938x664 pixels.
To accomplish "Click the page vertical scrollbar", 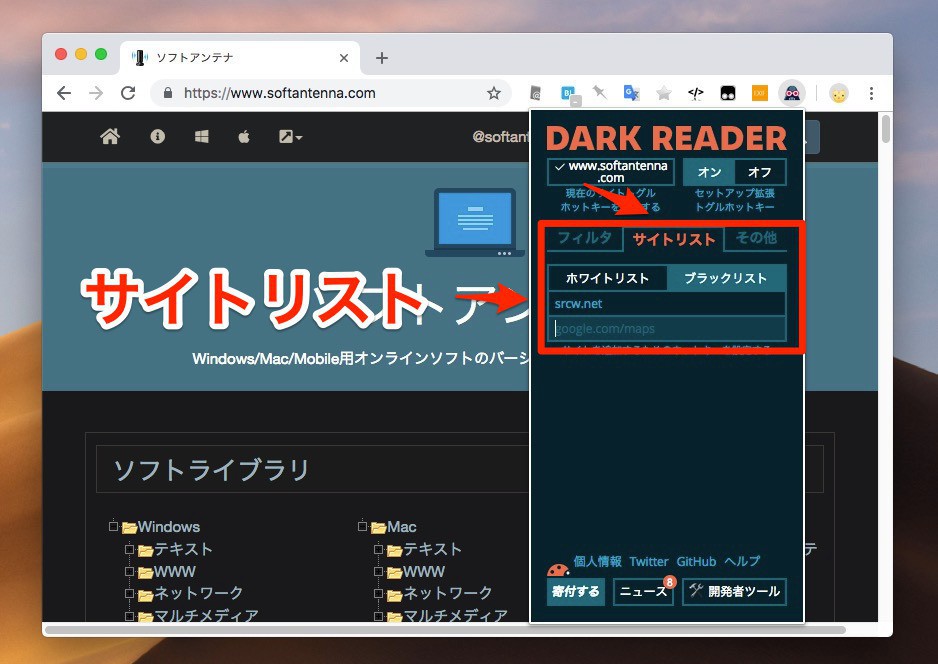I will pos(886,129).
